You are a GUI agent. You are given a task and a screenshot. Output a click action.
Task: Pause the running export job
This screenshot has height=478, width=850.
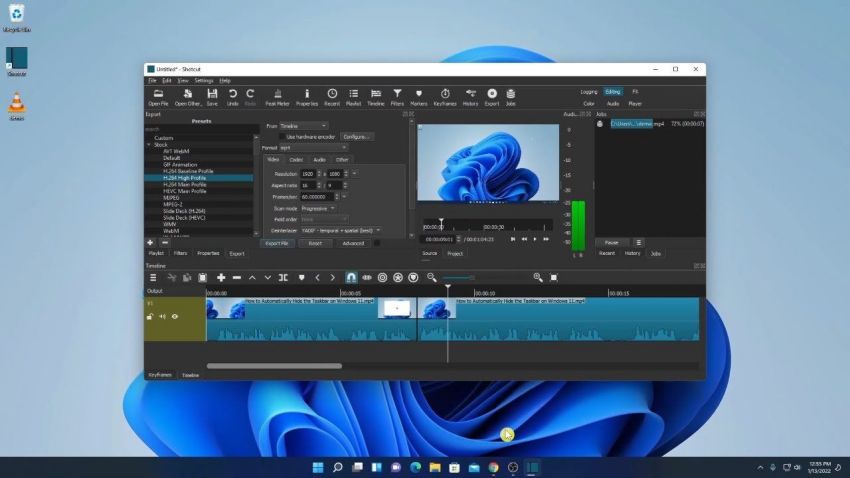(x=611, y=242)
